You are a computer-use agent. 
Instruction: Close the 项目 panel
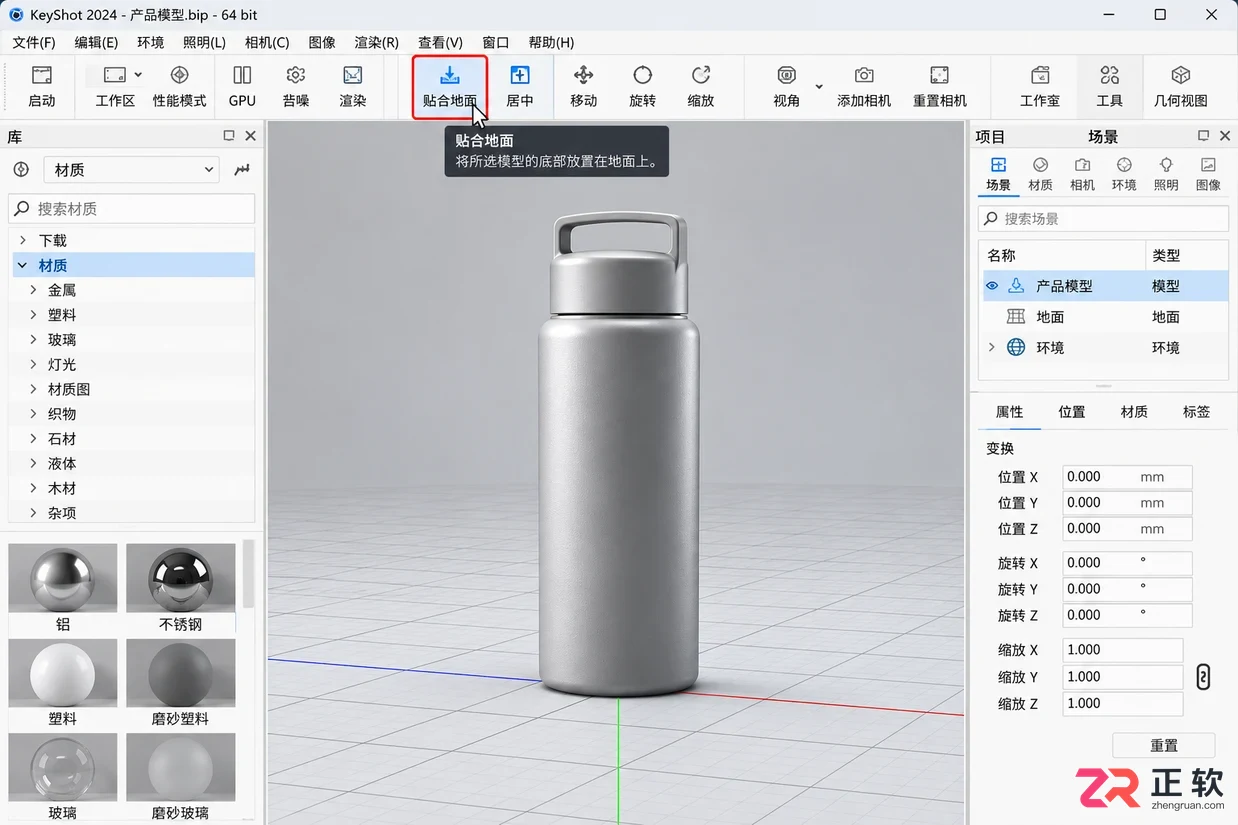pos(1224,136)
